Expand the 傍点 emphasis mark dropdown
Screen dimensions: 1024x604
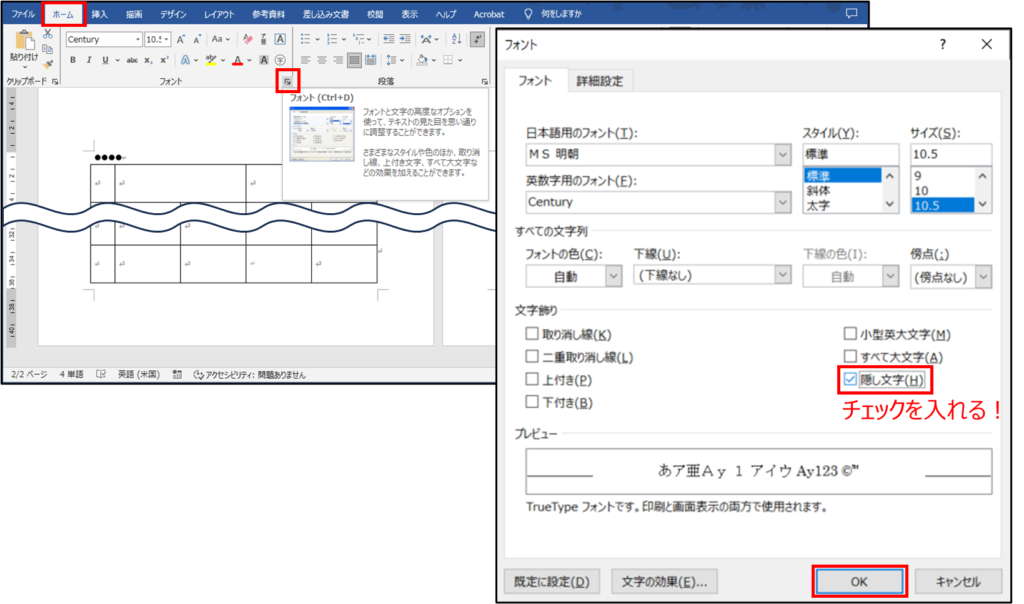[983, 276]
